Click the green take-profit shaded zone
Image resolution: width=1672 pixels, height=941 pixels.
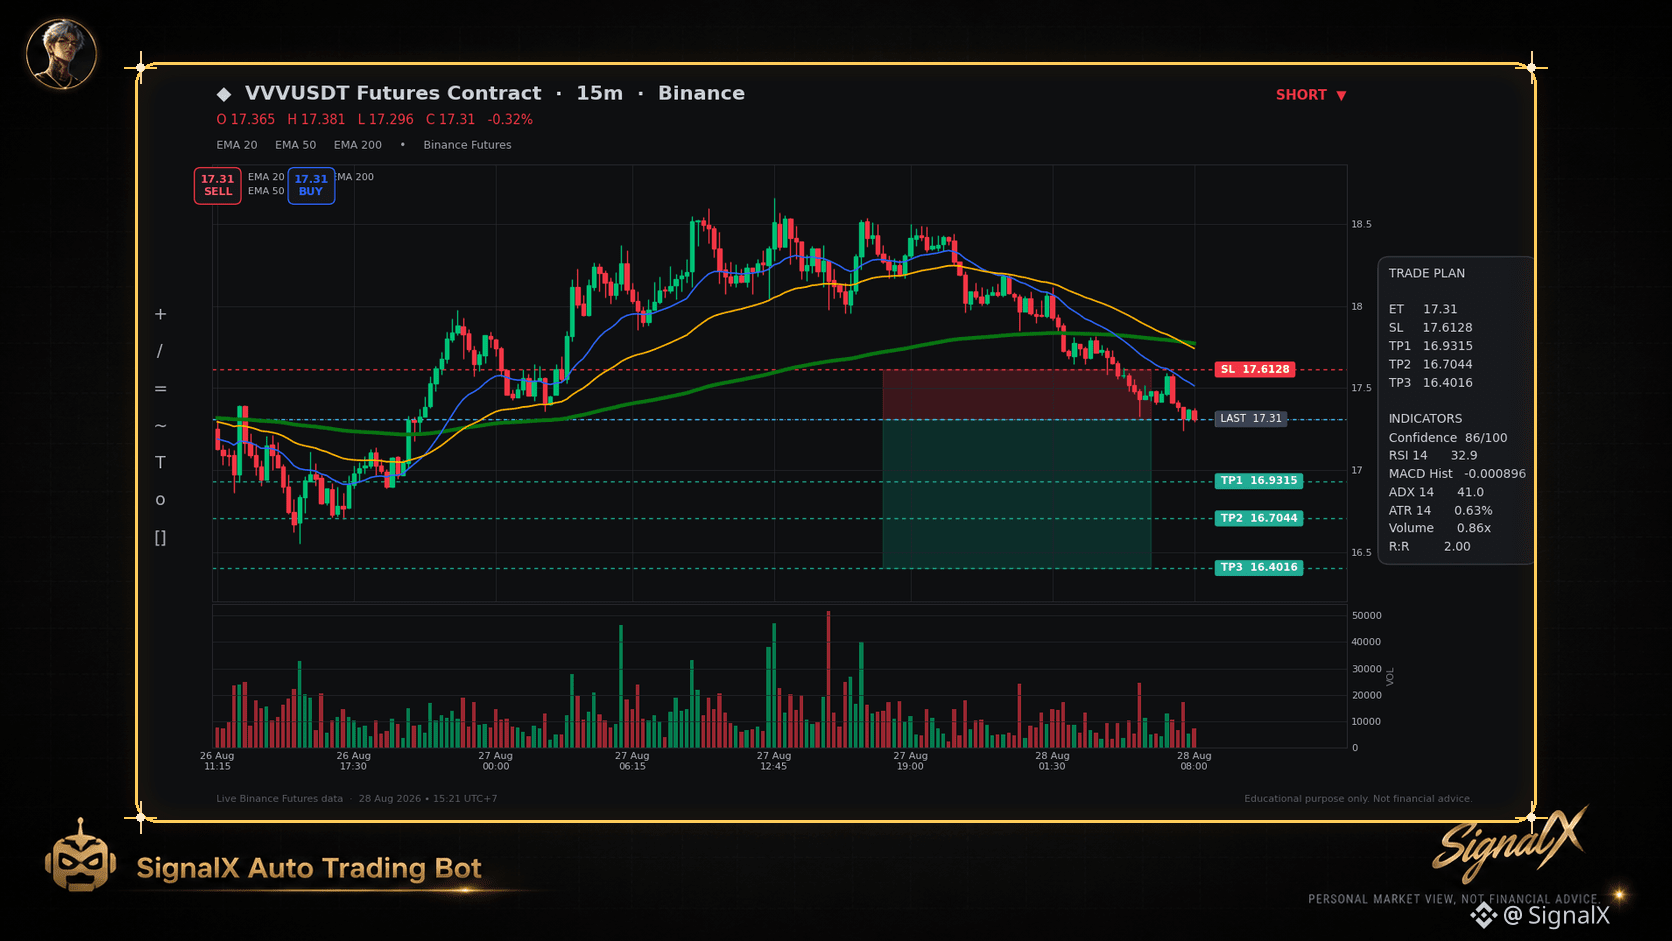tap(1017, 494)
